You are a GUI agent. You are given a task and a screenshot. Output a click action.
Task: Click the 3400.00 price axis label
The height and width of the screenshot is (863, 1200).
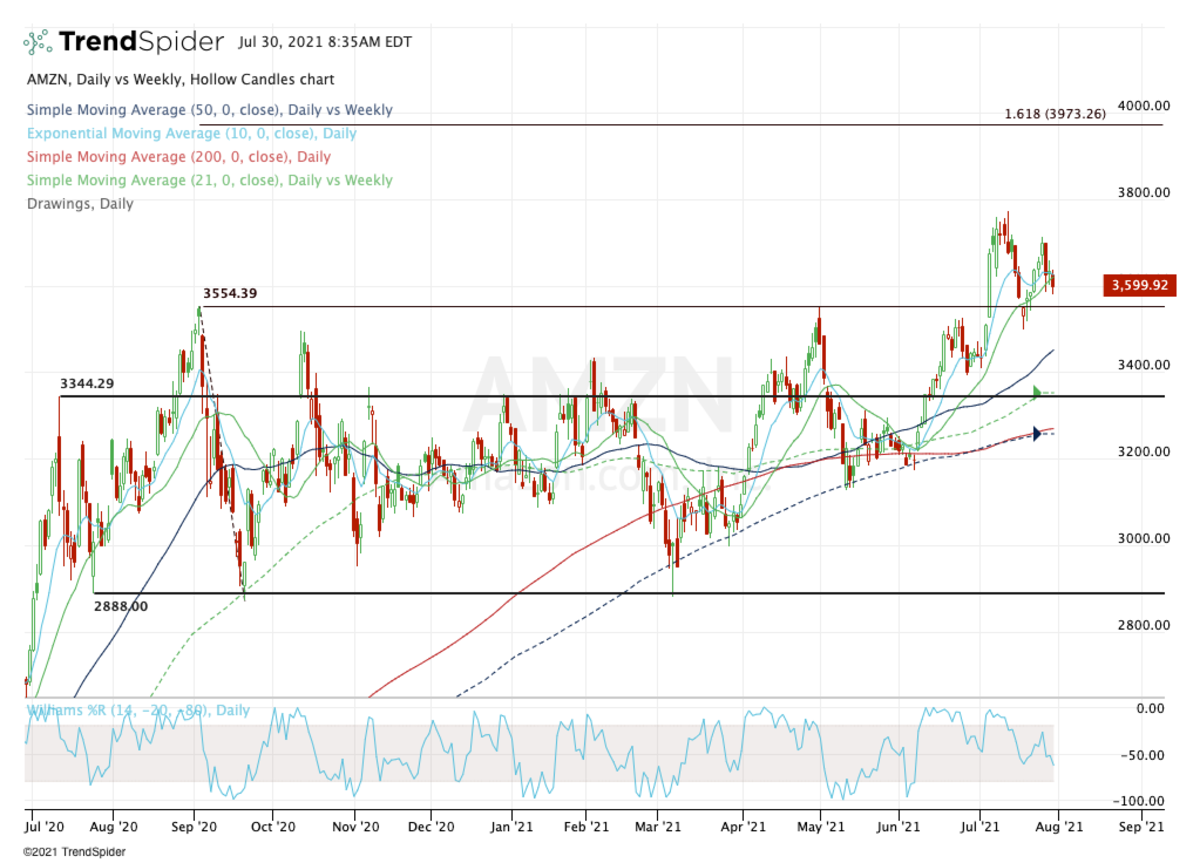coord(1144,365)
